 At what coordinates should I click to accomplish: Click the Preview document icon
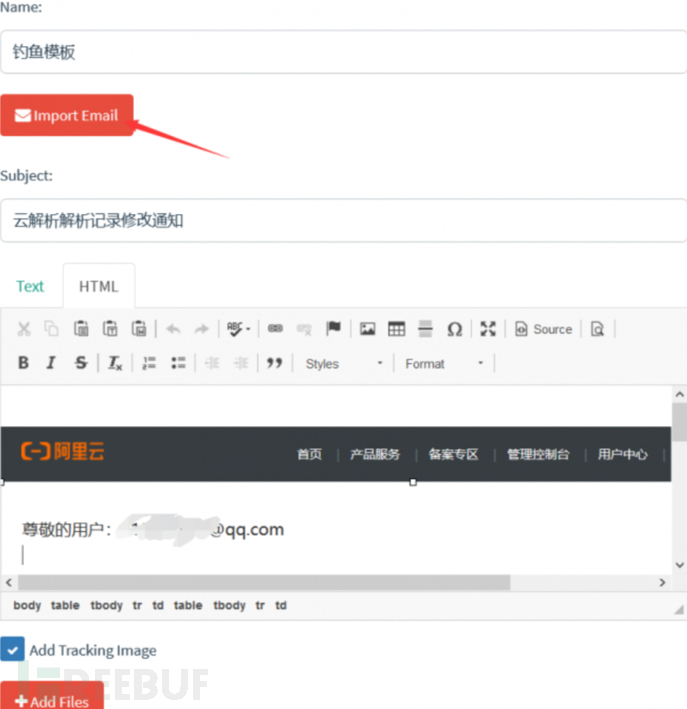pyautogui.click(x=597, y=329)
